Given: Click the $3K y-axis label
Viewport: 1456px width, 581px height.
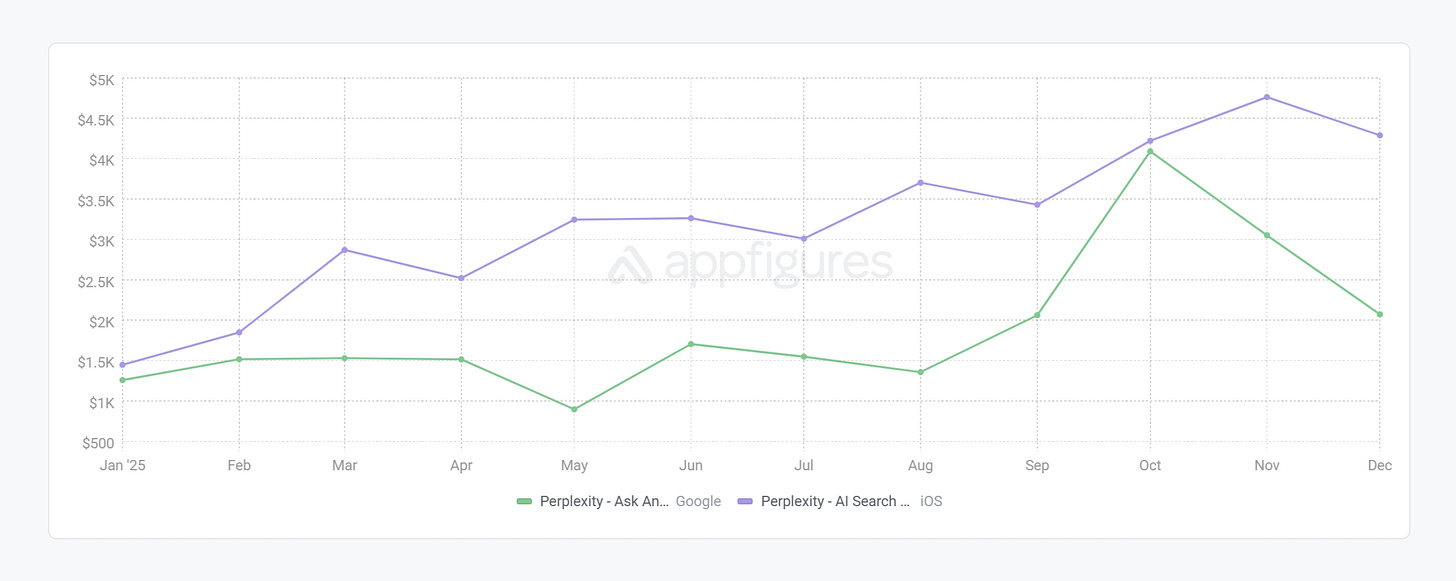Looking at the screenshot, I should pyautogui.click(x=101, y=241).
